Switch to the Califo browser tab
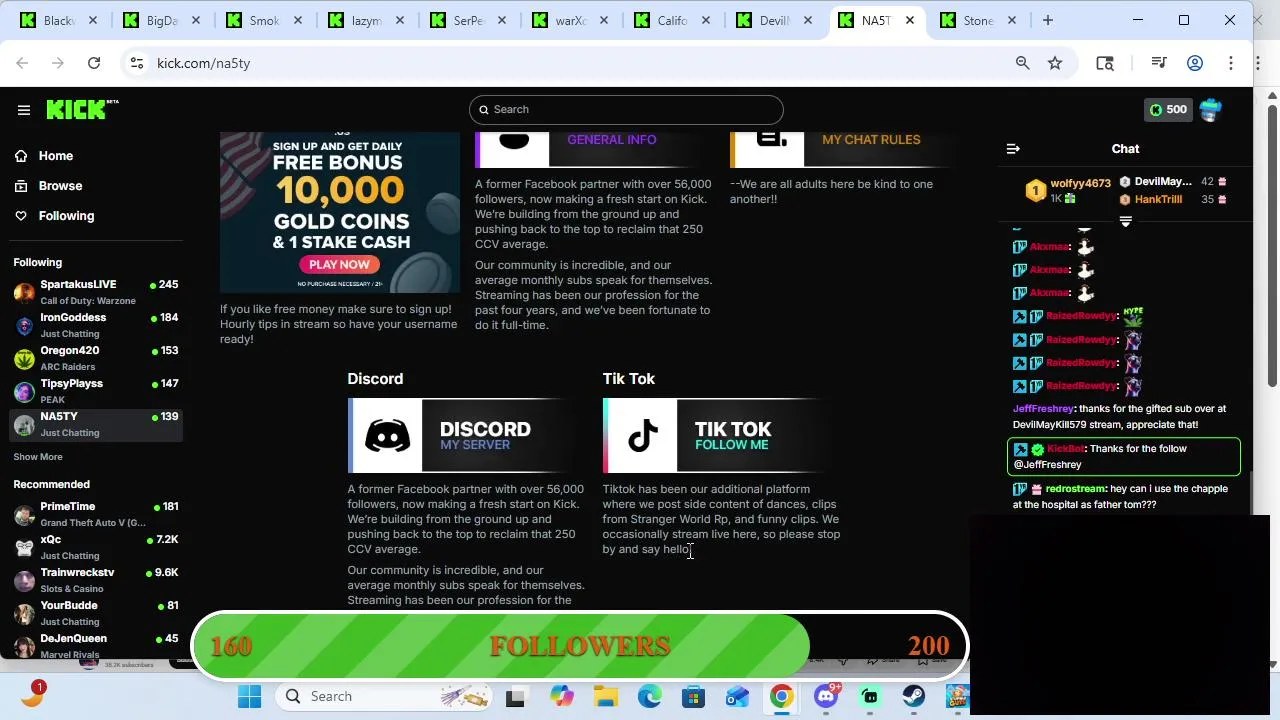The image size is (1280, 720). point(672,20)
